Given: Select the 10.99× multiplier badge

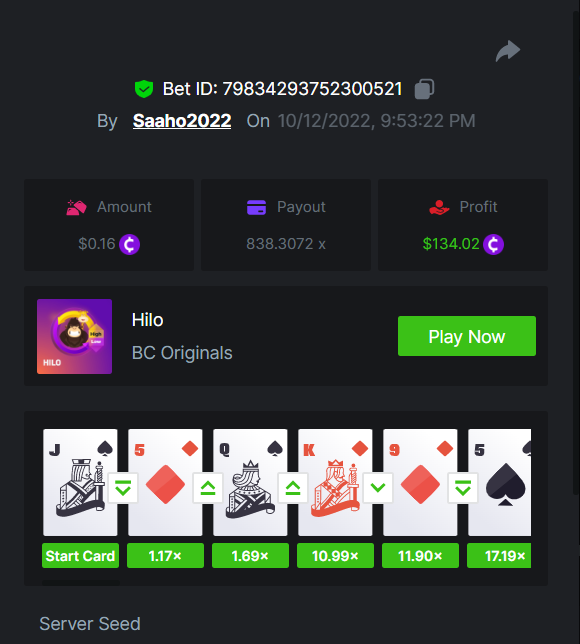Looking at the screenshot, I should pyautogui.click(x=335, y=556).
